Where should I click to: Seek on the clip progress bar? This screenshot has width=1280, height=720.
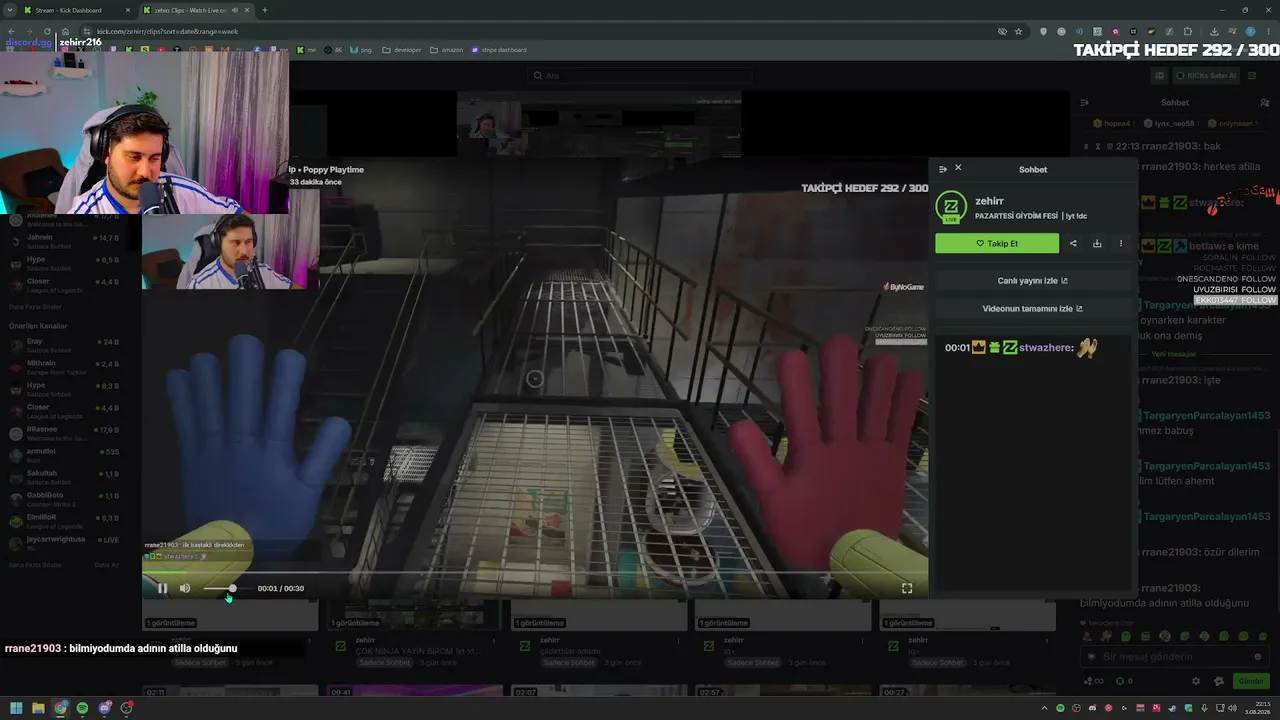click(x=535, y=574)
